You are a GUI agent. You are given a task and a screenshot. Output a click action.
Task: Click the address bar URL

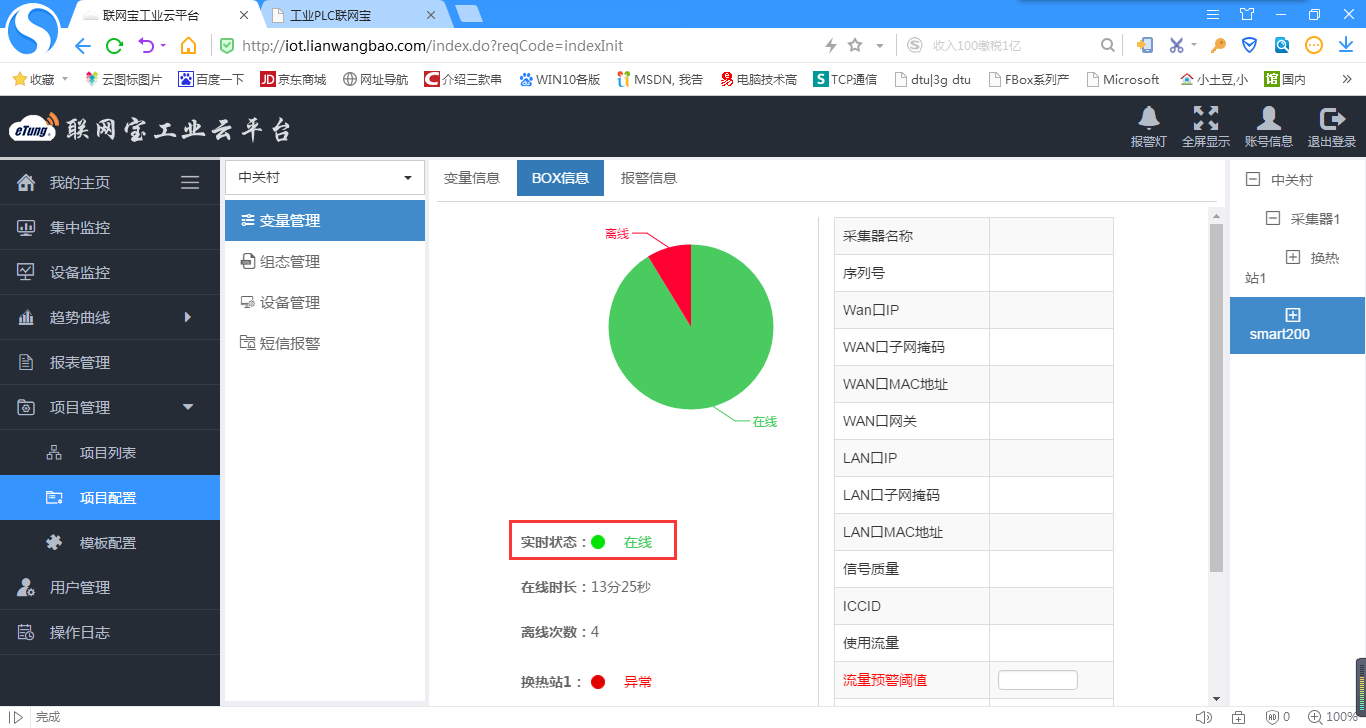pyautogui.click(x=433, y=46)
